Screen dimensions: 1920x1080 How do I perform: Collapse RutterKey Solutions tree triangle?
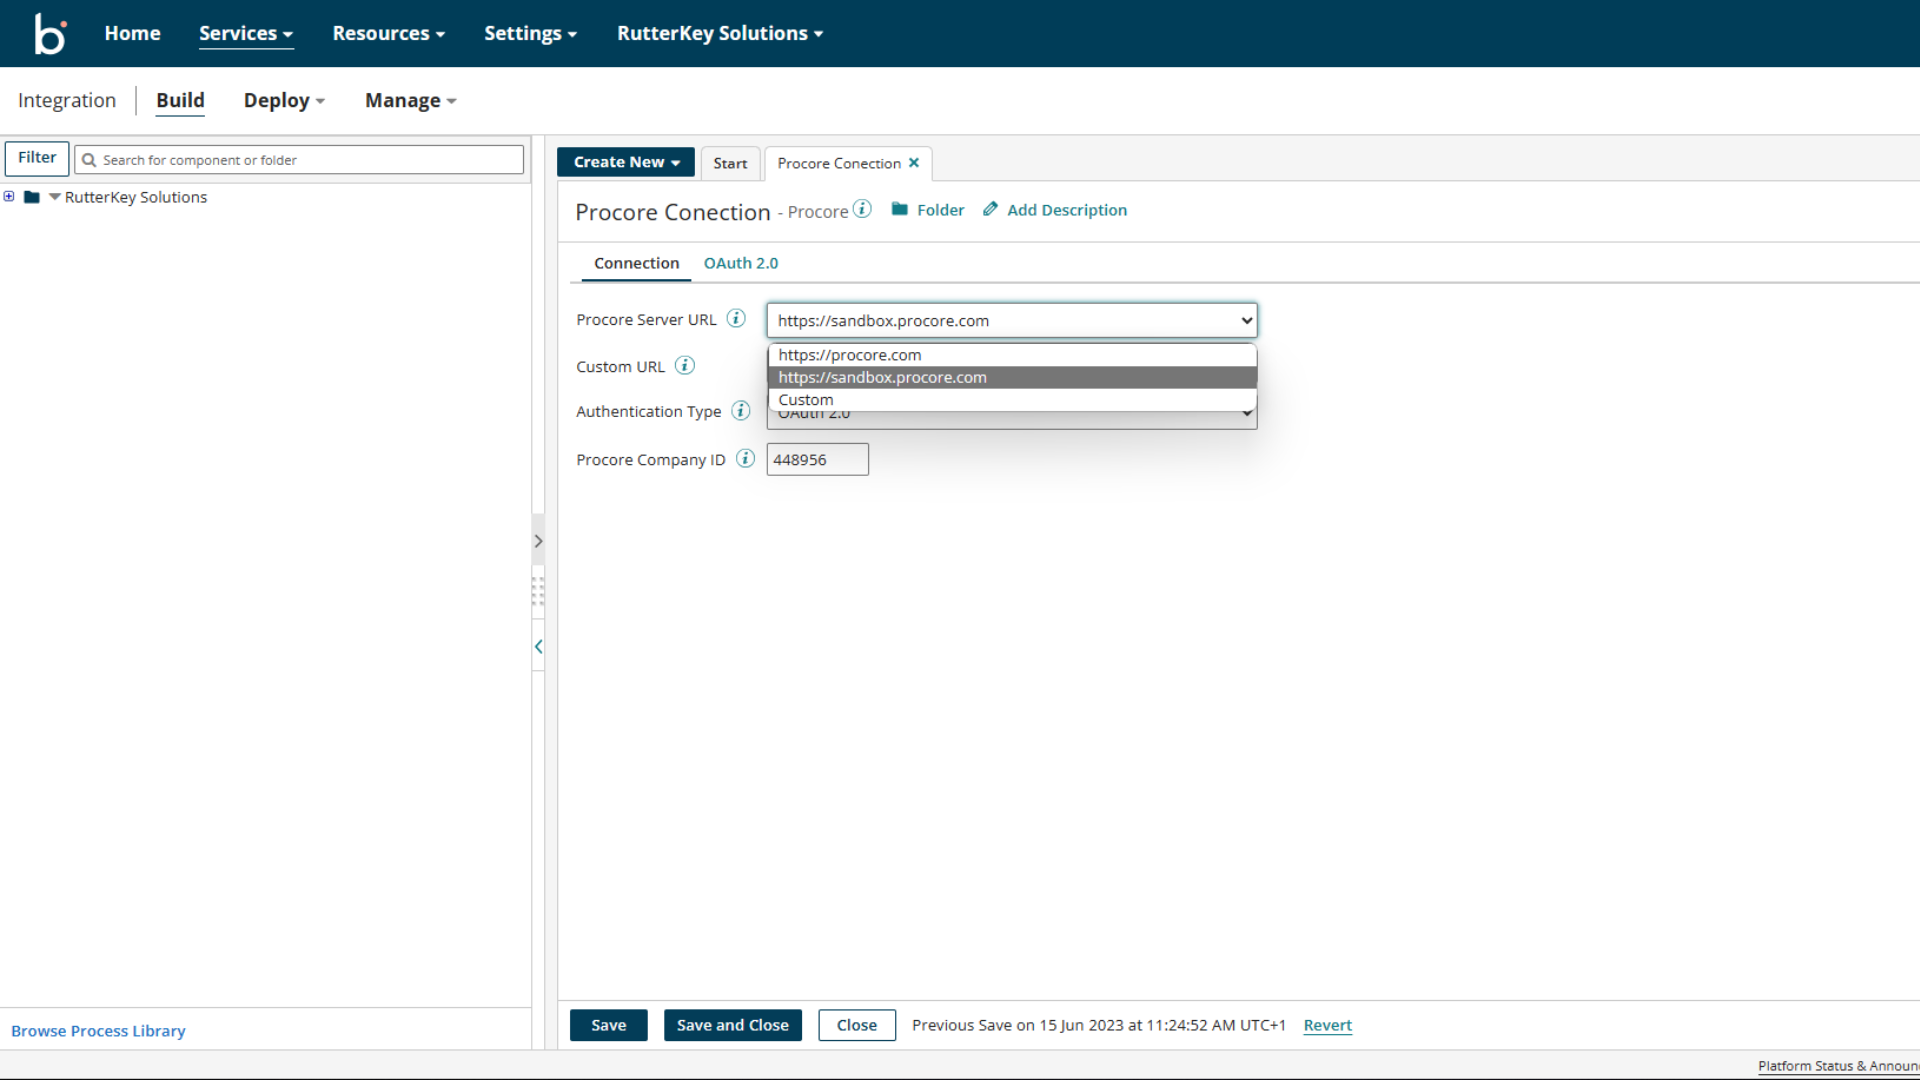[x=54, y=197]
